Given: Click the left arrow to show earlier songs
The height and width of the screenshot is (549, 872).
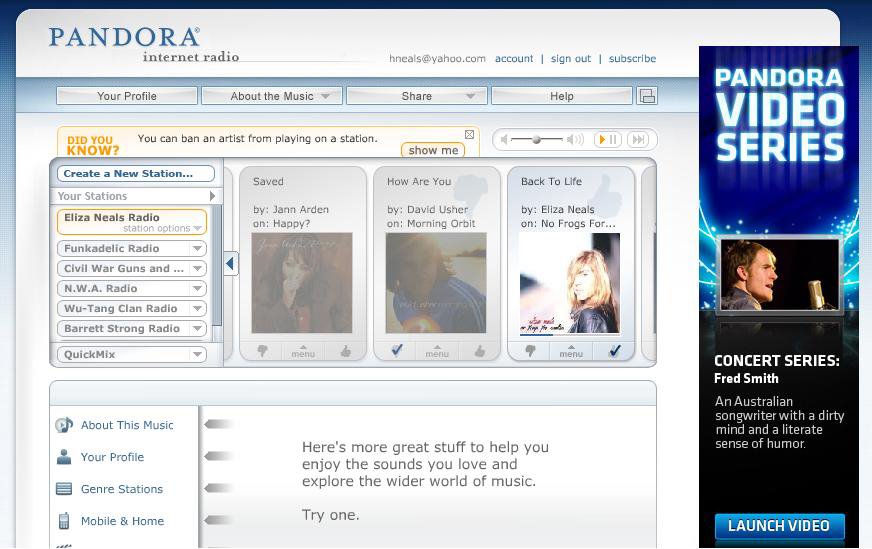Looking at the screenshot, I should pos(230,263).
